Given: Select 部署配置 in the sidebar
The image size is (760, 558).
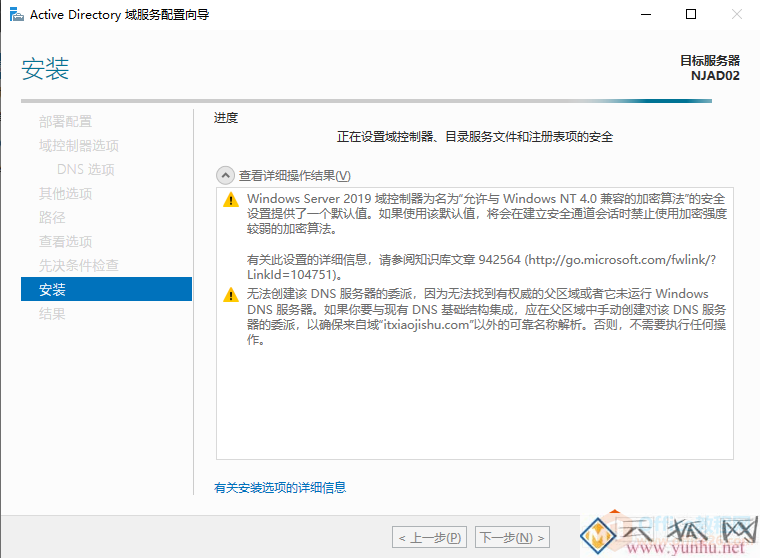Looking at the screenshot, I should click(65, 121).
